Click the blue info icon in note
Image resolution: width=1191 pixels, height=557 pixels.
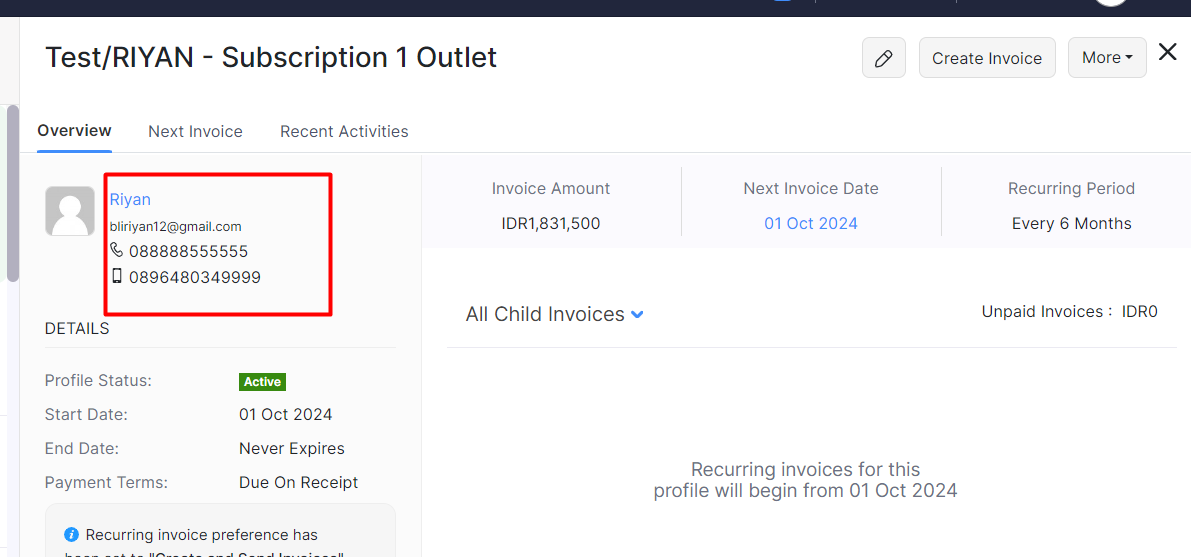pyautogui.click(x=71, y=535)
